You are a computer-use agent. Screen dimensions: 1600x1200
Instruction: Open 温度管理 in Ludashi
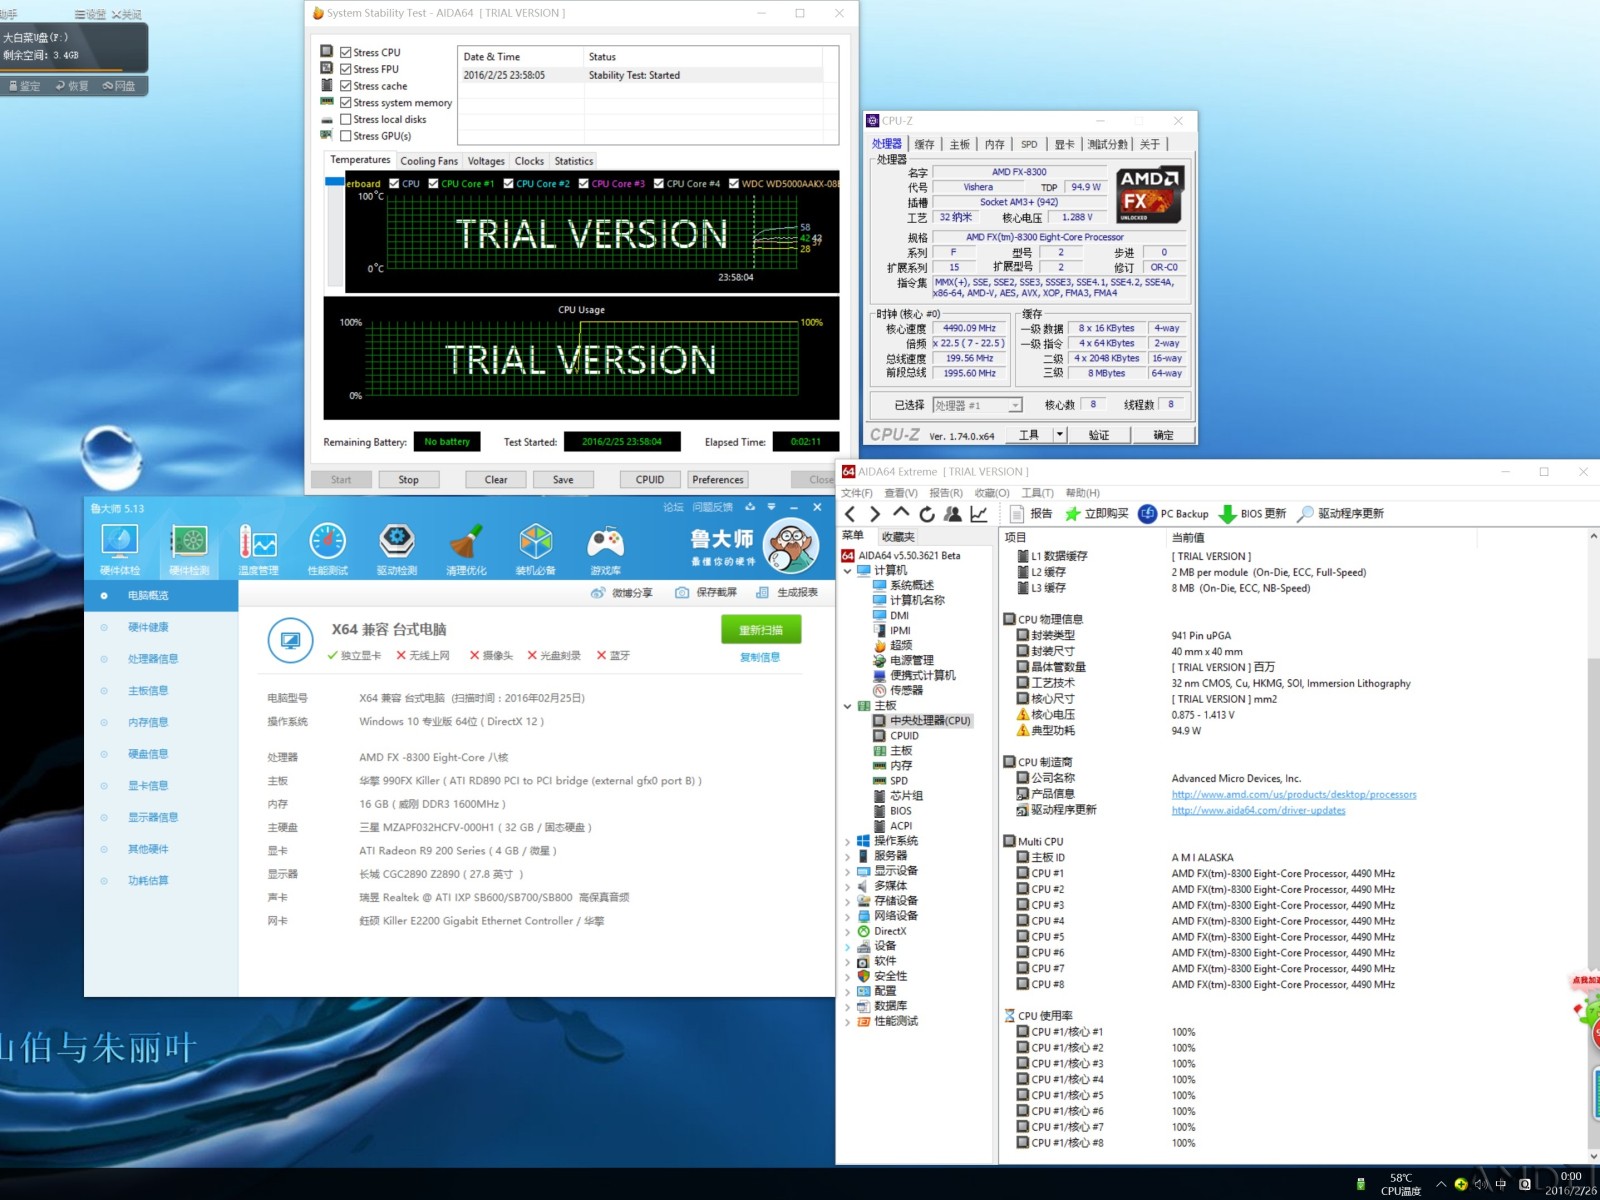258,549
